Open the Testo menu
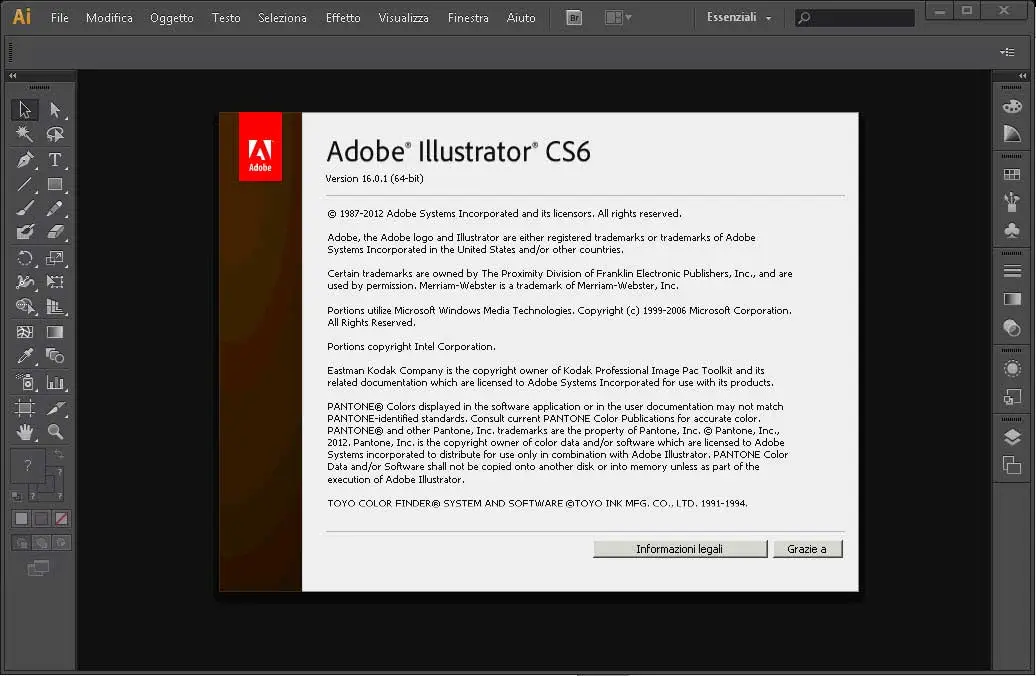 [x=226, y=18]
